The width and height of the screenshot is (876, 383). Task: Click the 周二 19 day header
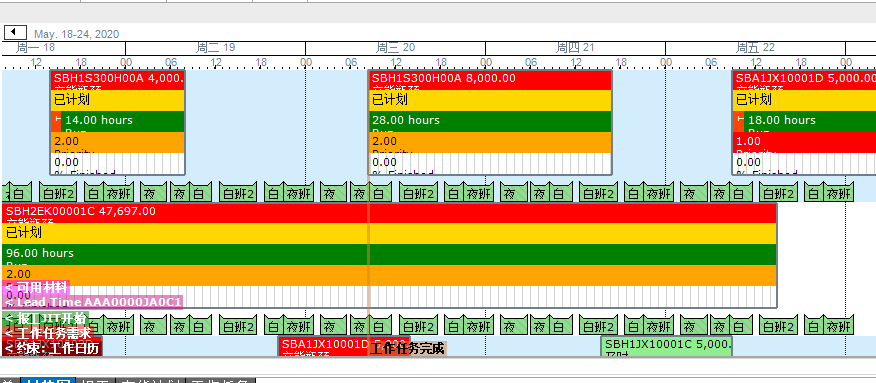coord(216,48)
